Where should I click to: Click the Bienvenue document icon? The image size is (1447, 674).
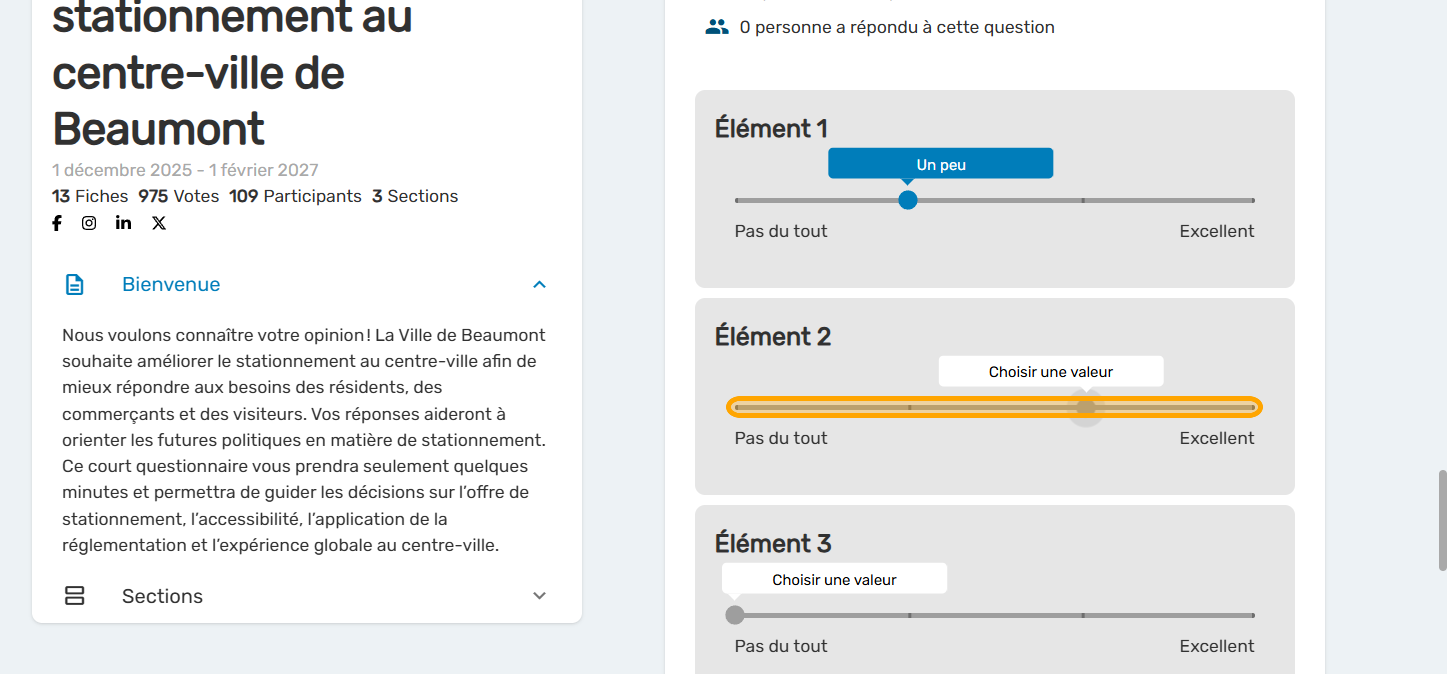75,285
